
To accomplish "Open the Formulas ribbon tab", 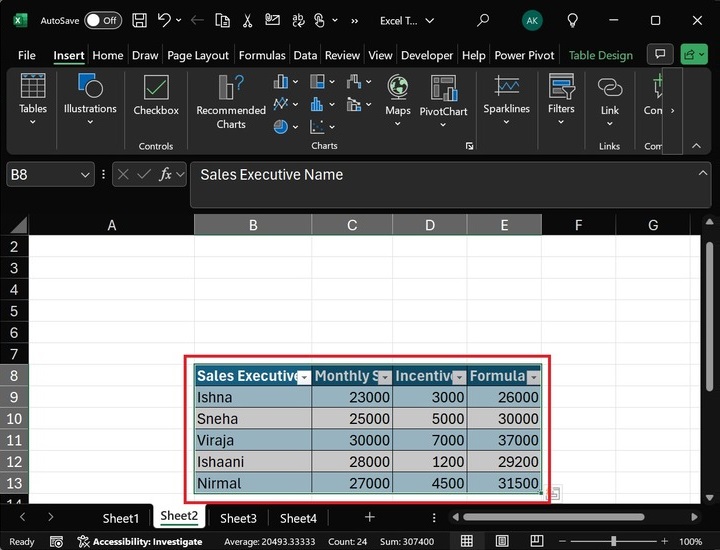I will click(262, 56).
